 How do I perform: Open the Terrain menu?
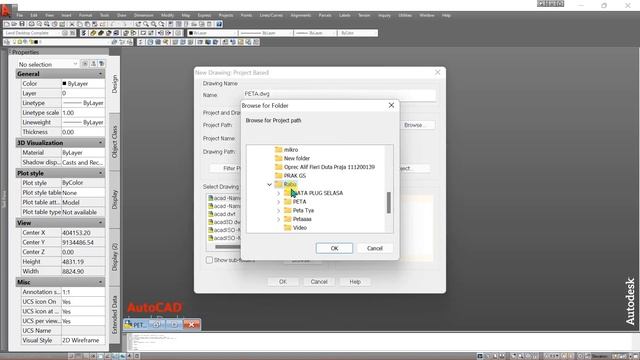point(364,15)
